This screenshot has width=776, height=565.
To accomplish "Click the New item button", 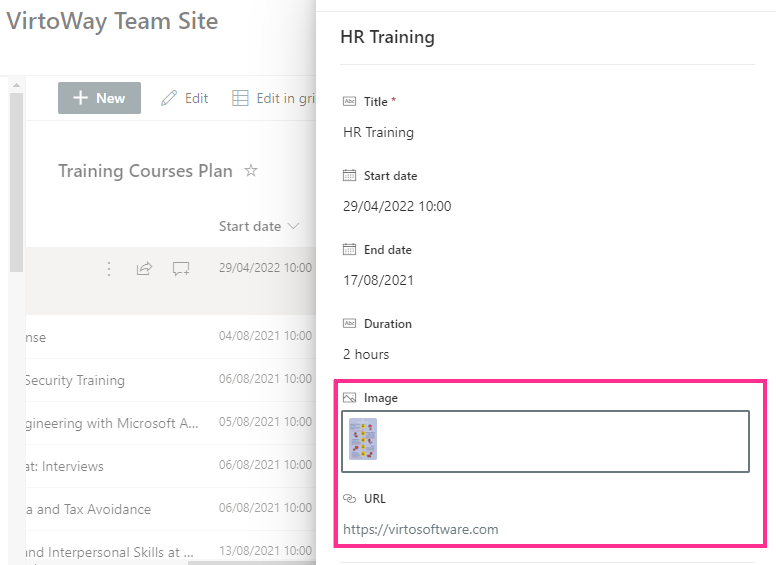I will (x=99, y=98).
